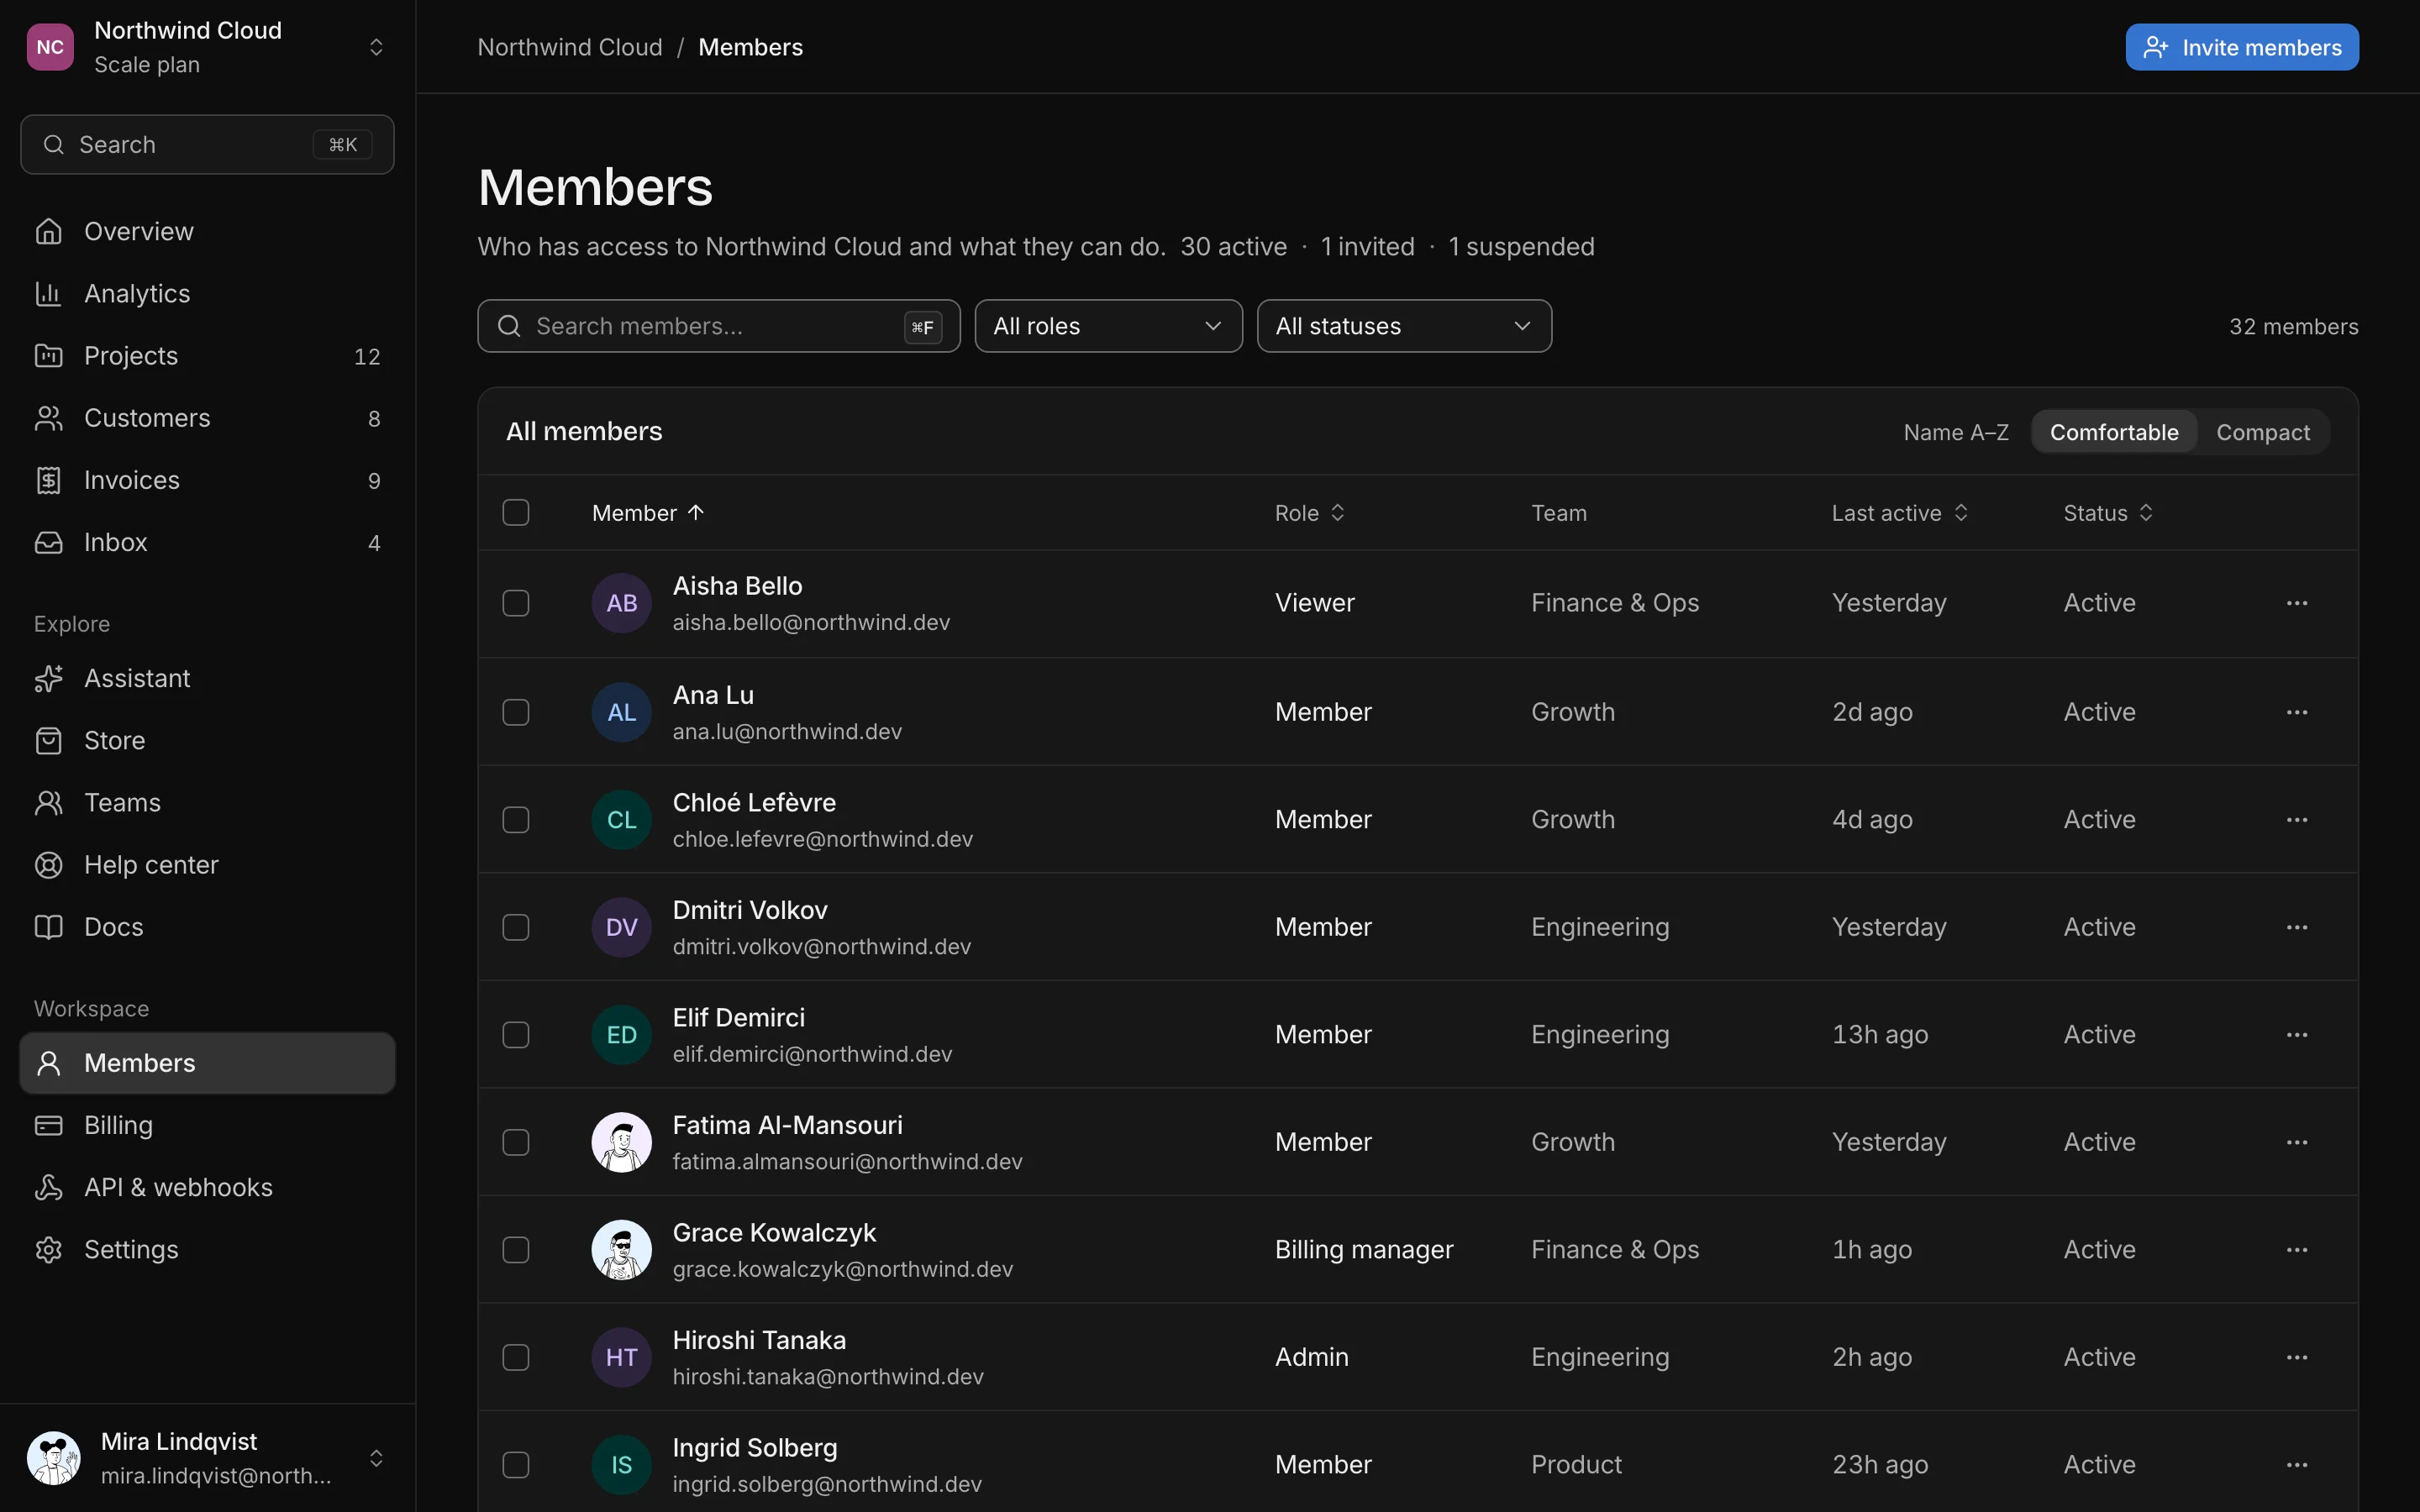Select Chloé Lefèvre's row checkbox
2420x1512 pixels.
tap(515, 820)
